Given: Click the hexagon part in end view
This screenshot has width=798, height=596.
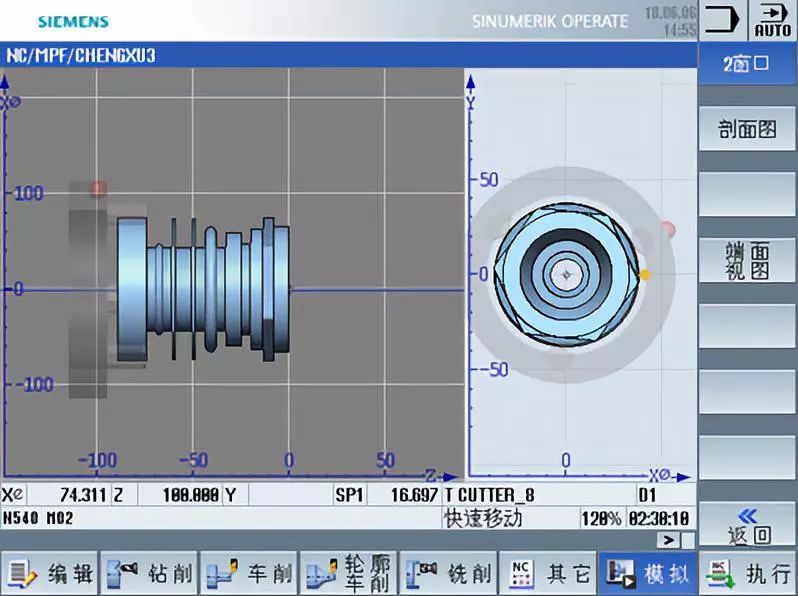Looking at the screenshot, I should click(566, 275).
